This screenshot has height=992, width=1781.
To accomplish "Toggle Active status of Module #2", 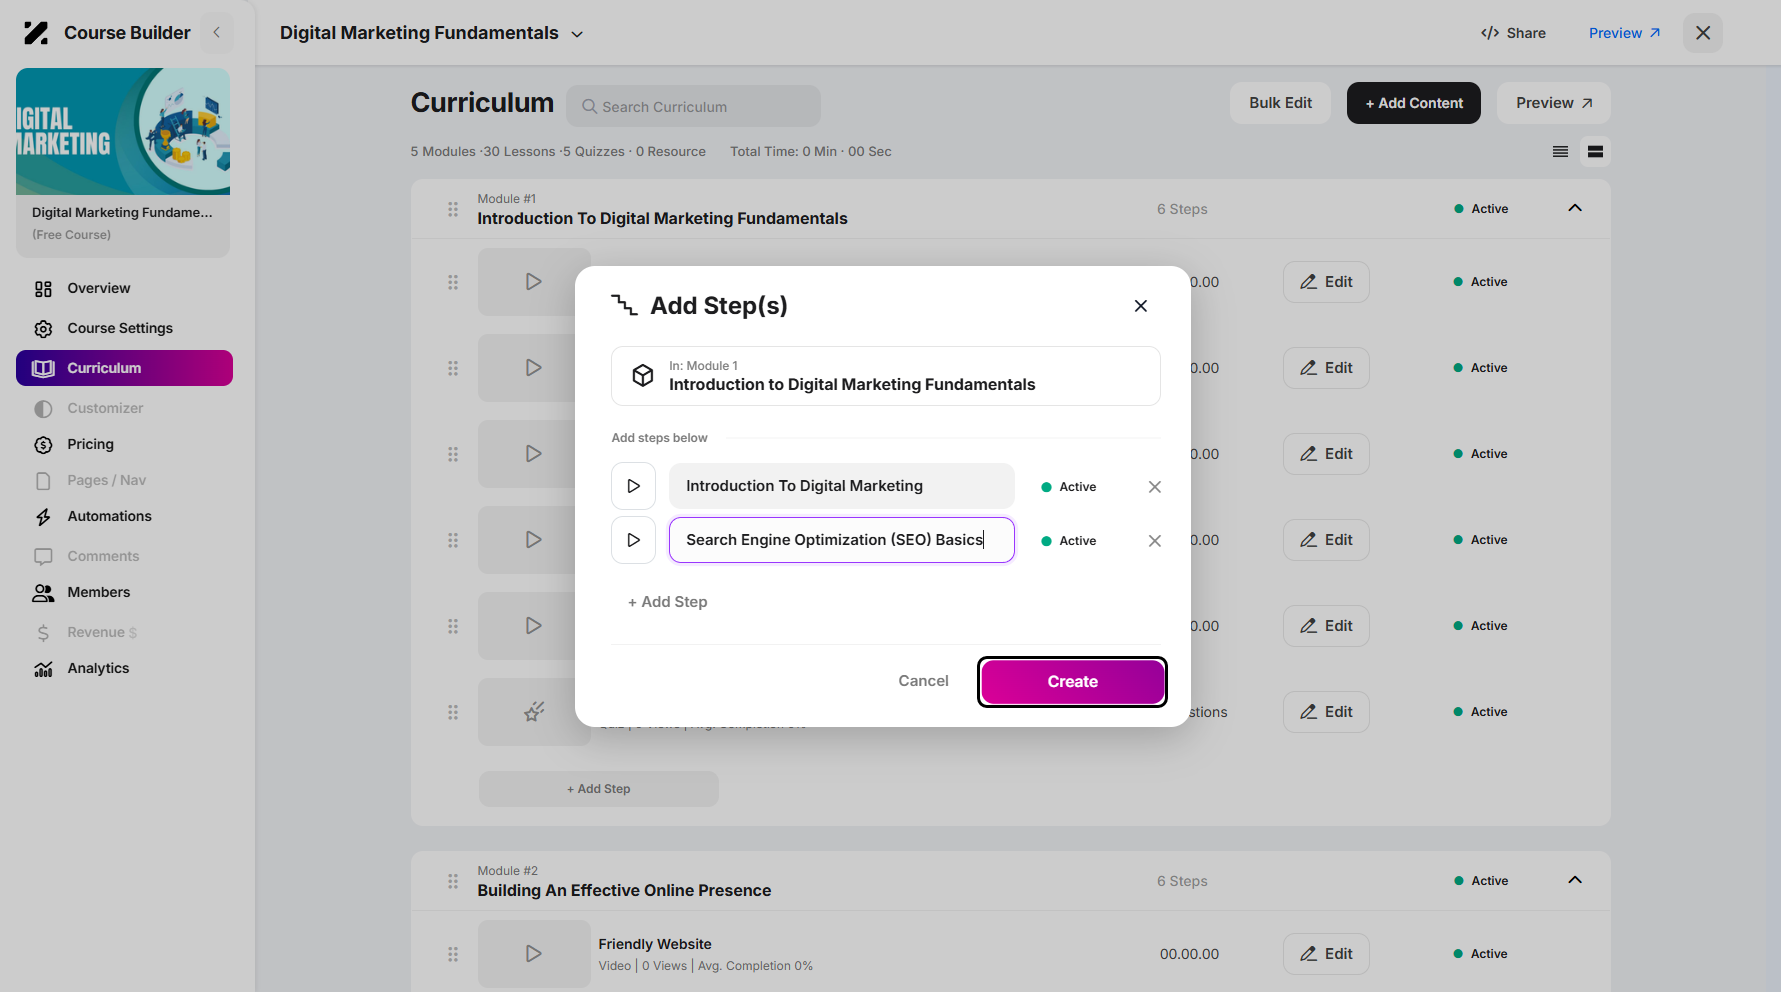I will tap(1481, 881).
